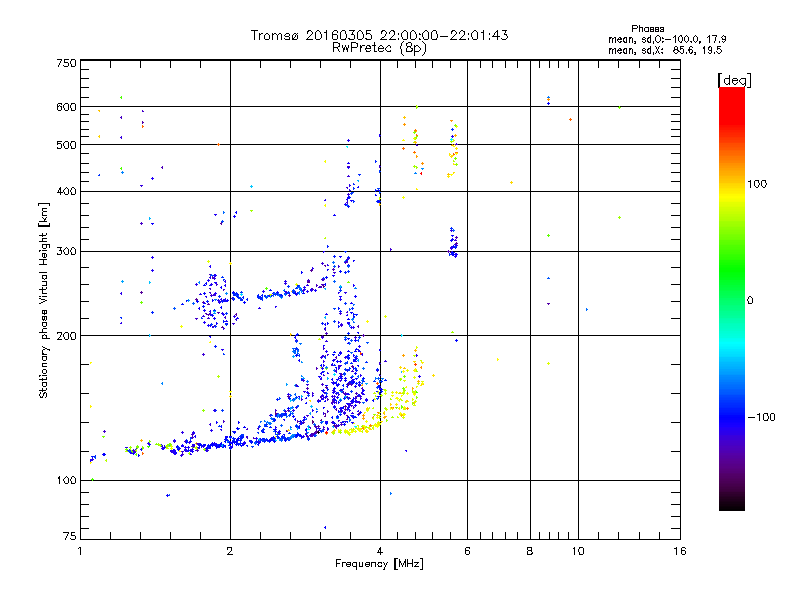This screenshot has width=800, height=600.
Task: Click the plot title 'Tromsø 20160305 22:00:00-22:01:43'
Action: tap(379, 35)
